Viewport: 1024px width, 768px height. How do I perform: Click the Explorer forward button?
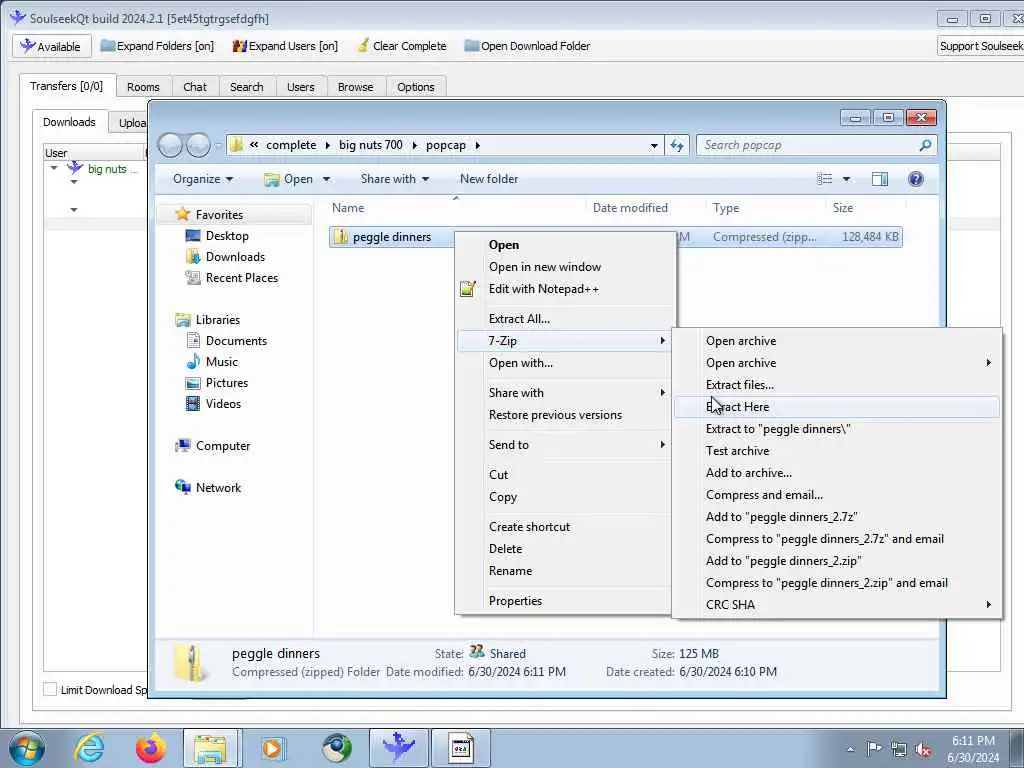coord(198,145)
